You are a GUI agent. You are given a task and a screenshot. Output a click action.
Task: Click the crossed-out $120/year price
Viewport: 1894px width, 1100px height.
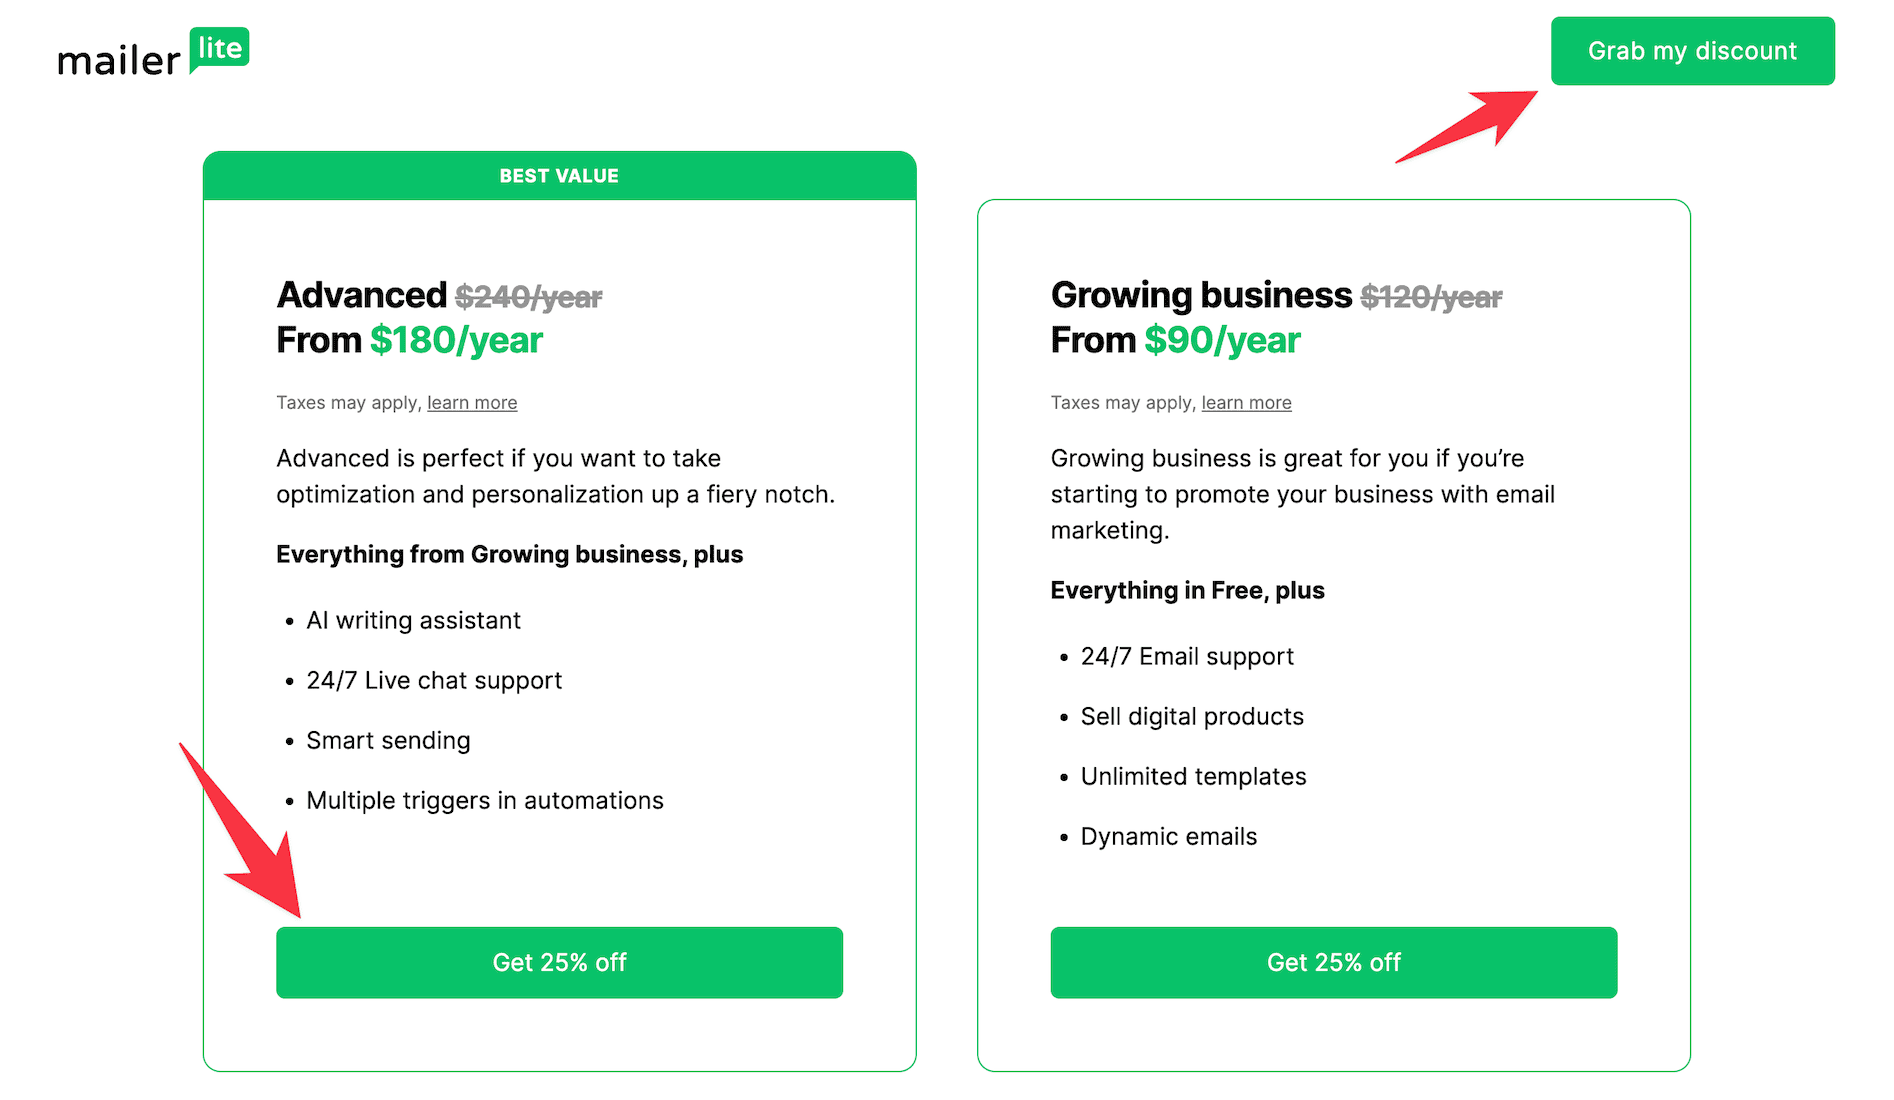pyautogui.click(x=1431, y=297)
